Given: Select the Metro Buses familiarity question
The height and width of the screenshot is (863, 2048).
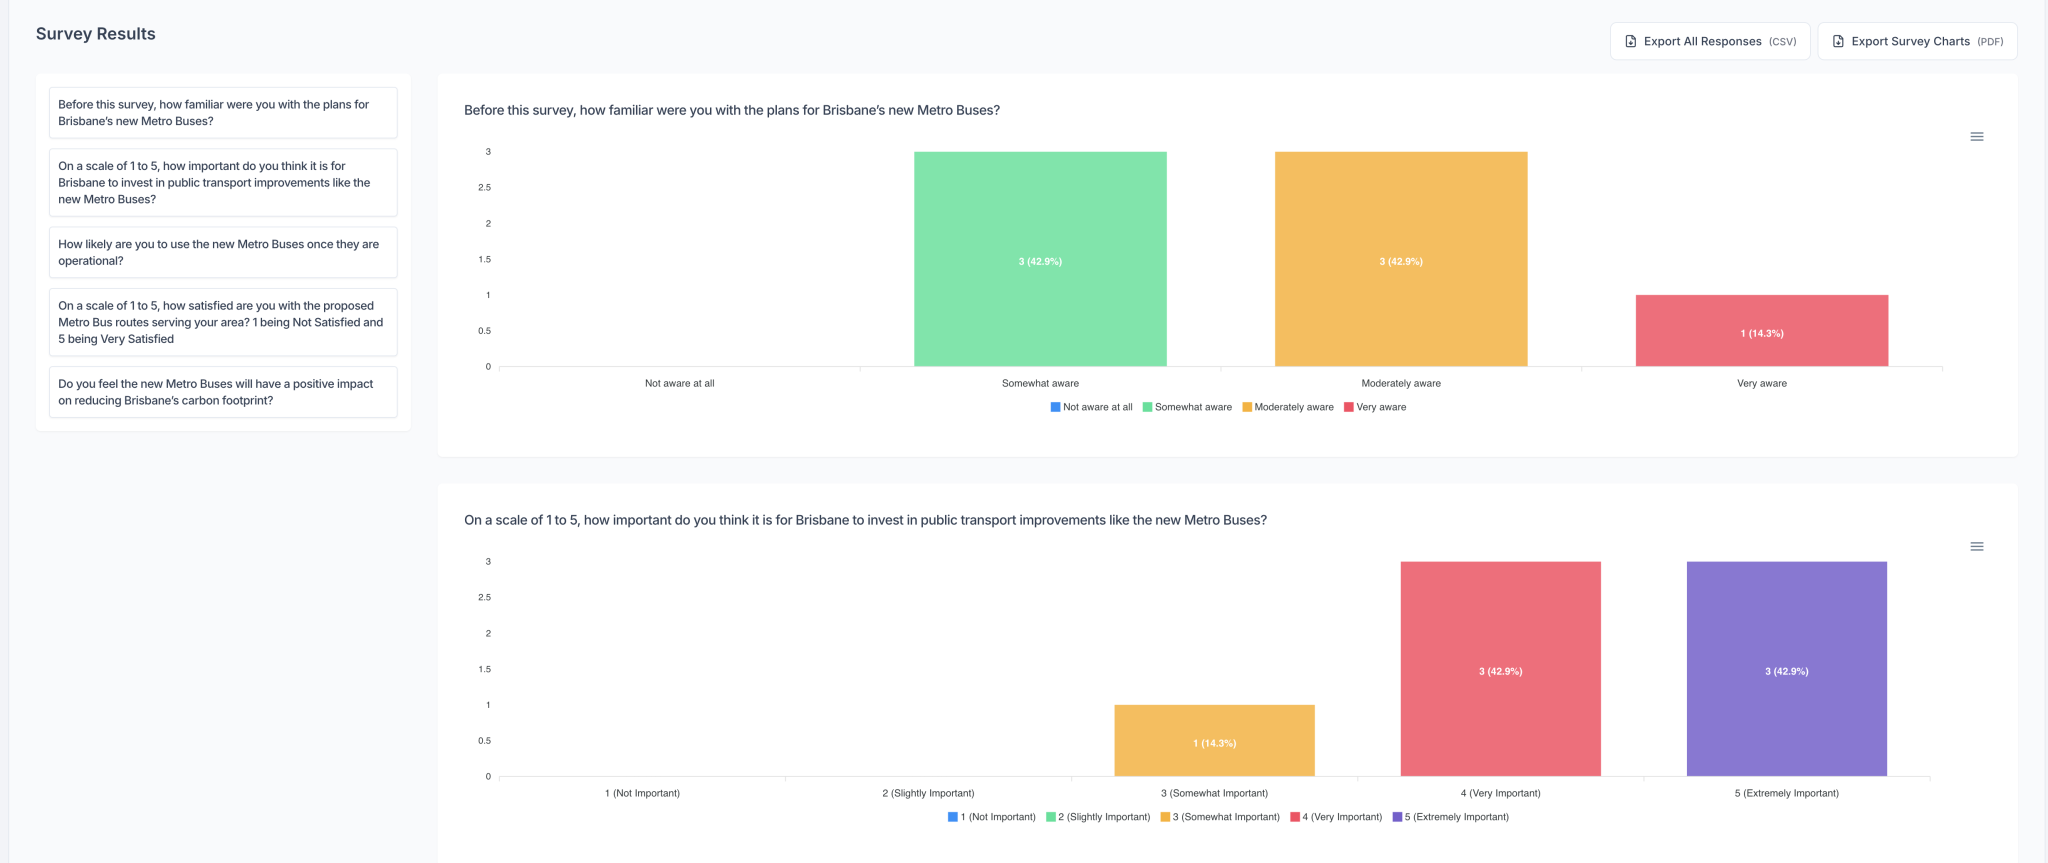Looking at the screenshot, I should [x=223, y=113].
